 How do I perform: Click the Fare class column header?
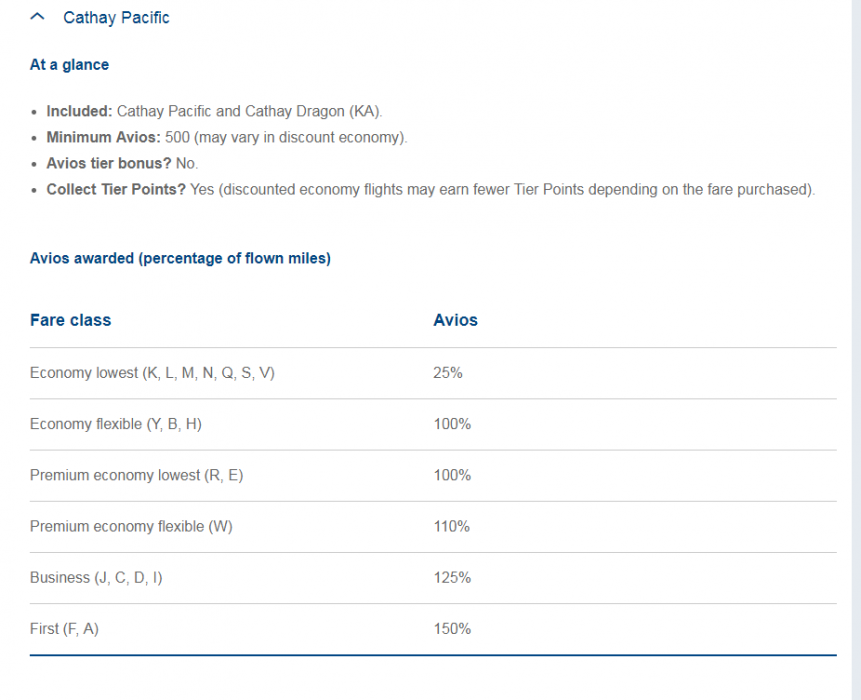70,321
